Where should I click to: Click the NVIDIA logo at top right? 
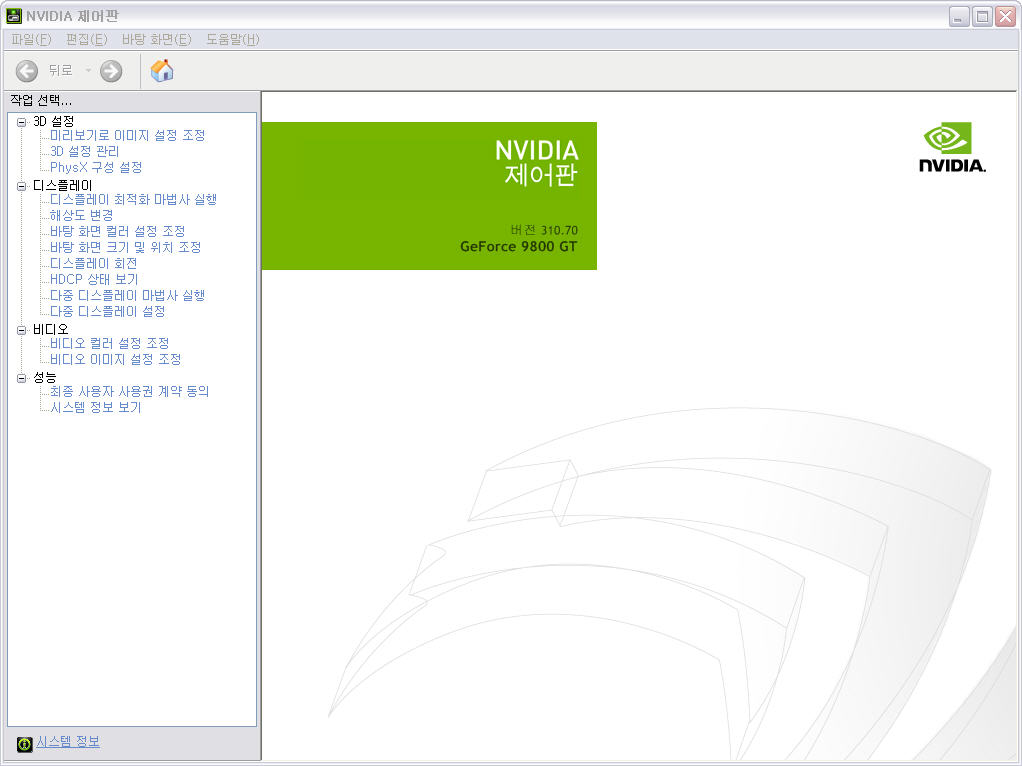[952, 147]
